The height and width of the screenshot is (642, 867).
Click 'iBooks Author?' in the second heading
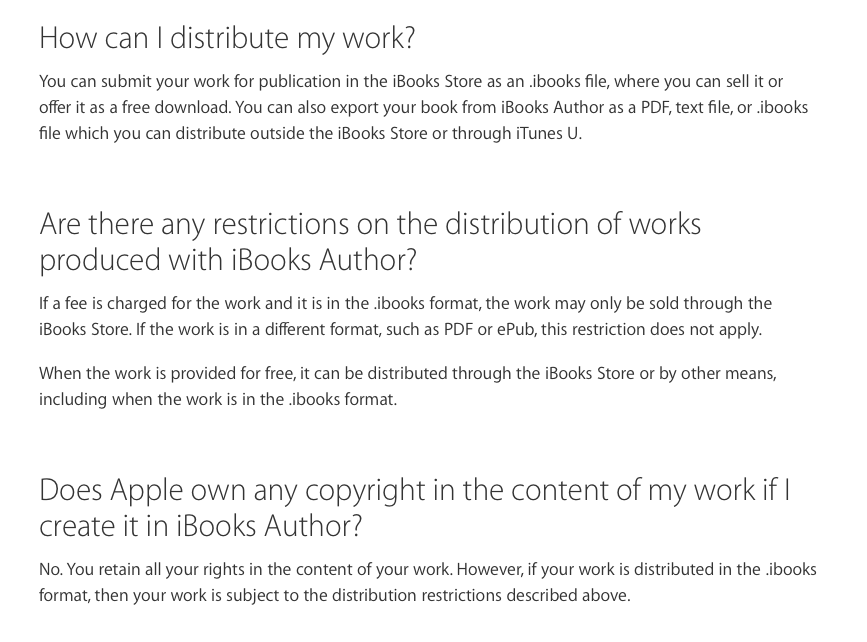tap(324, 260)
